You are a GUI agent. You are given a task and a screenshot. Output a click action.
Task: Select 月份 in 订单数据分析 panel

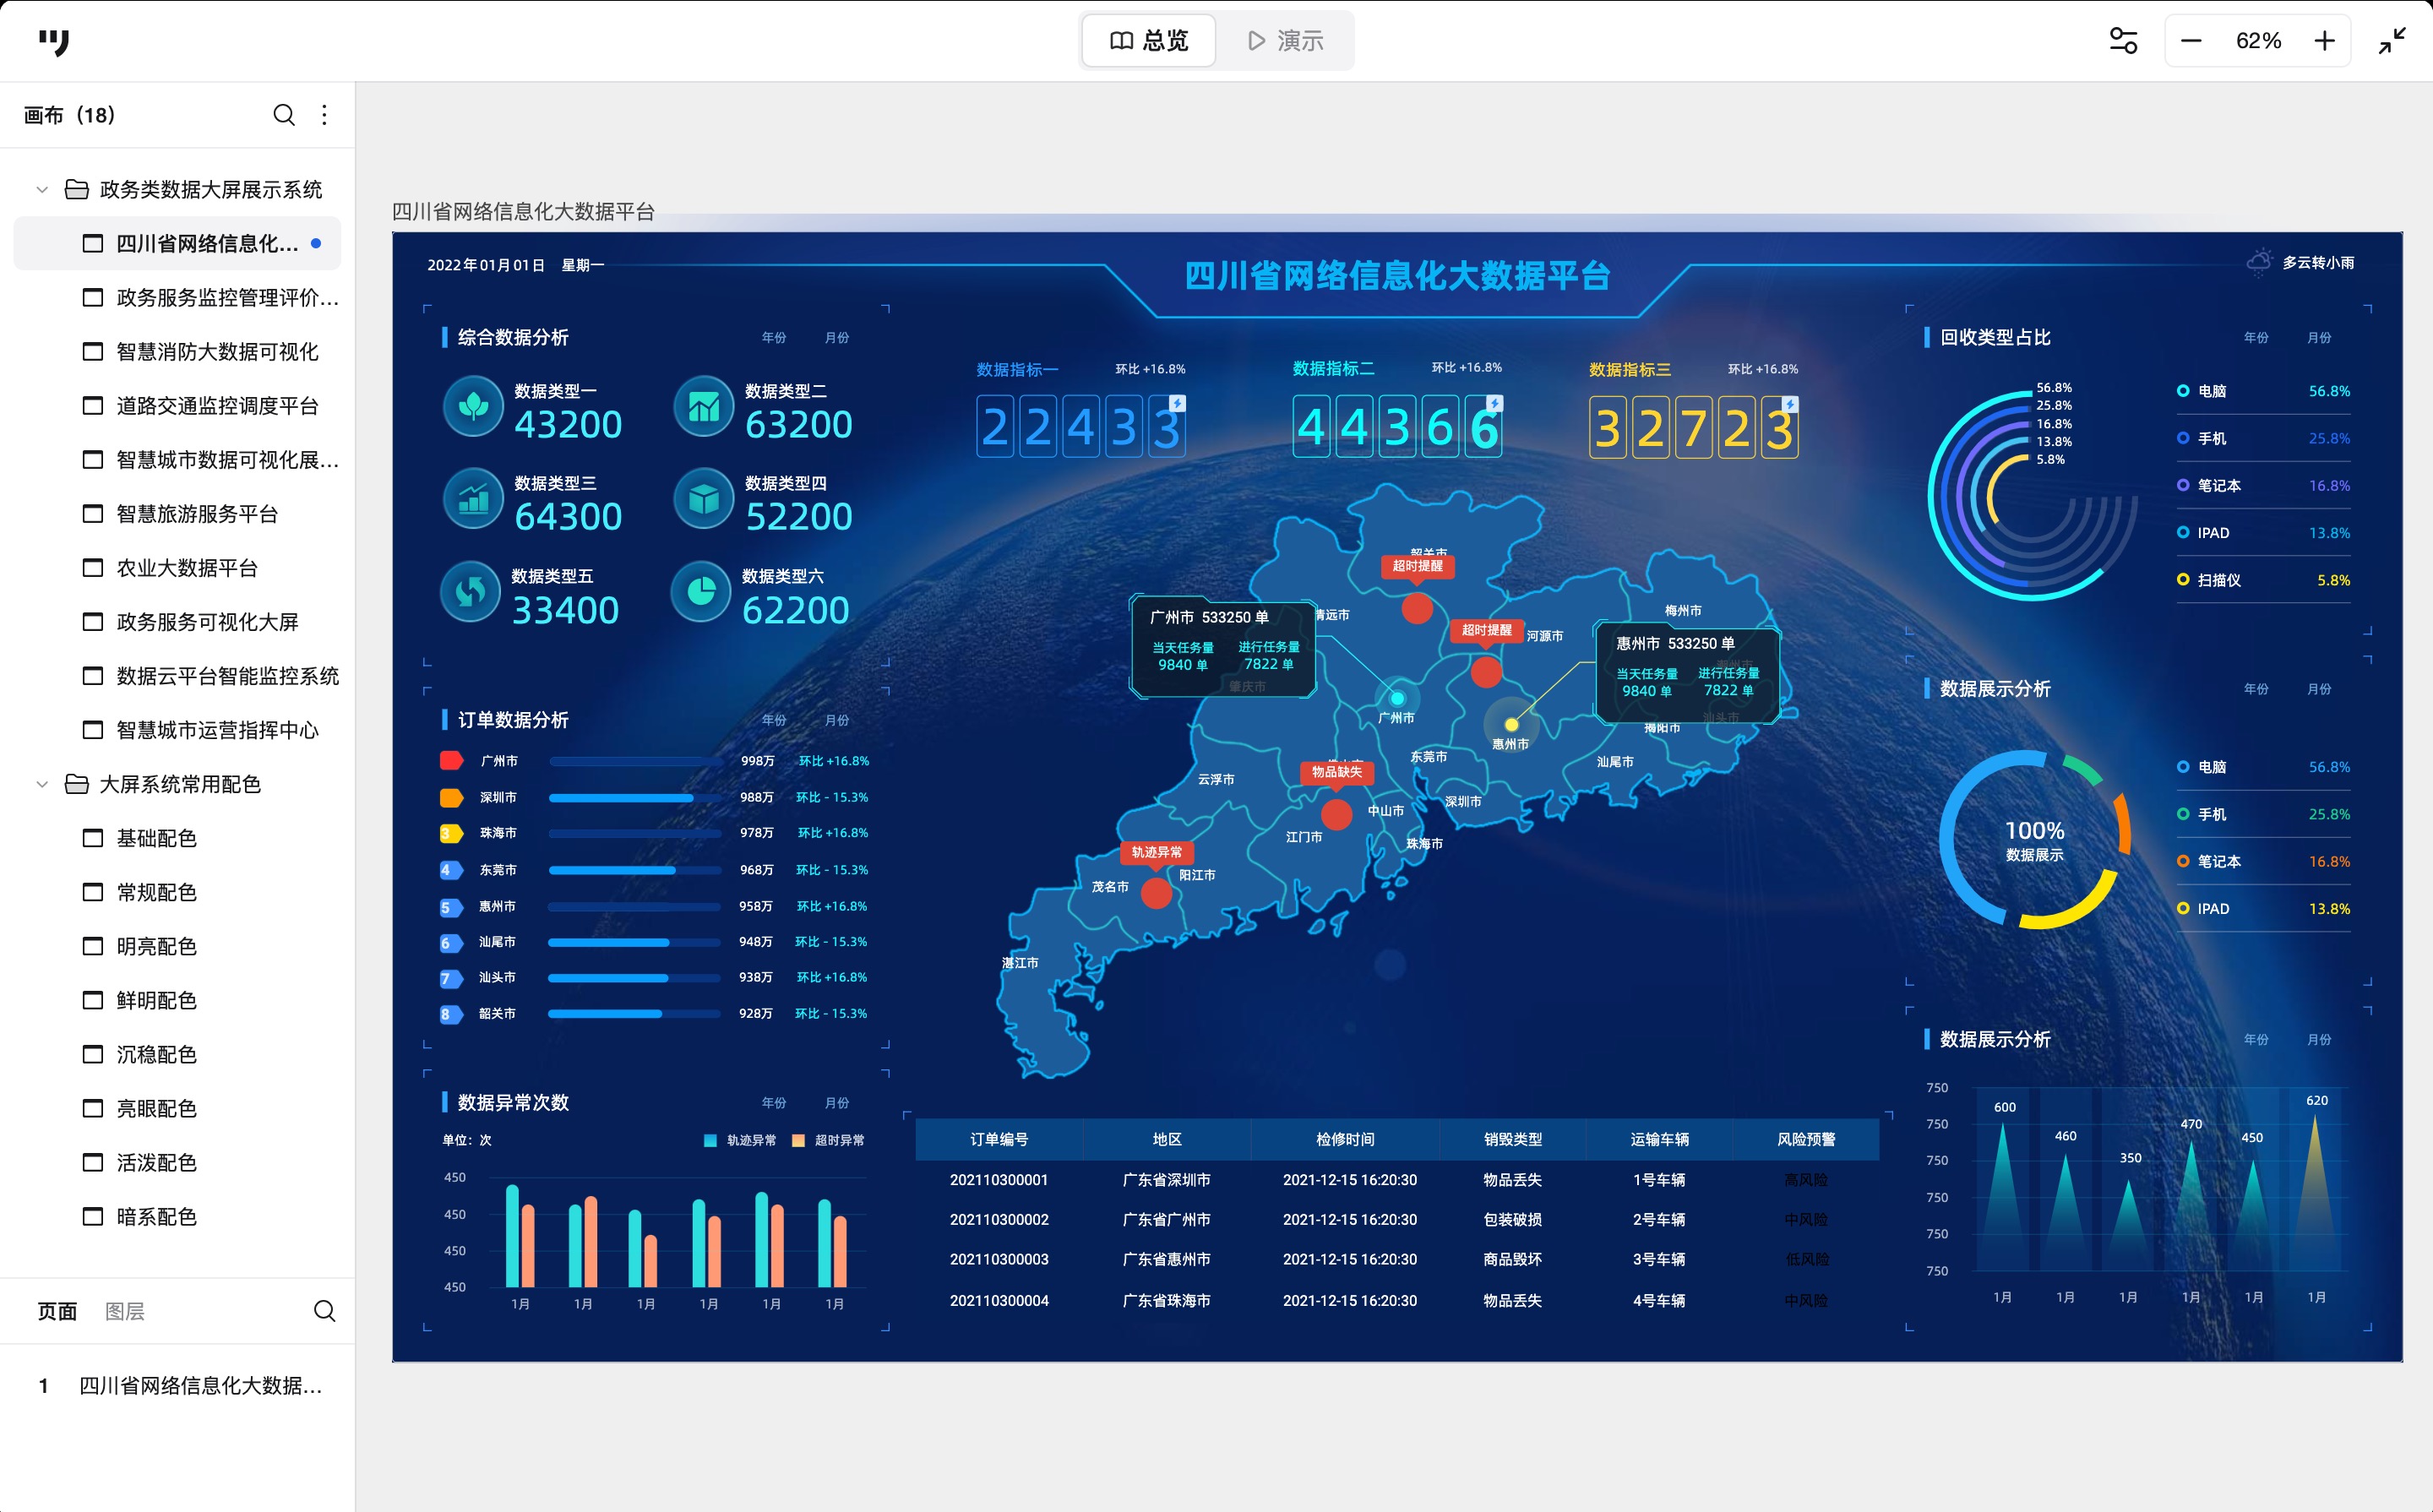coord(837,720)
